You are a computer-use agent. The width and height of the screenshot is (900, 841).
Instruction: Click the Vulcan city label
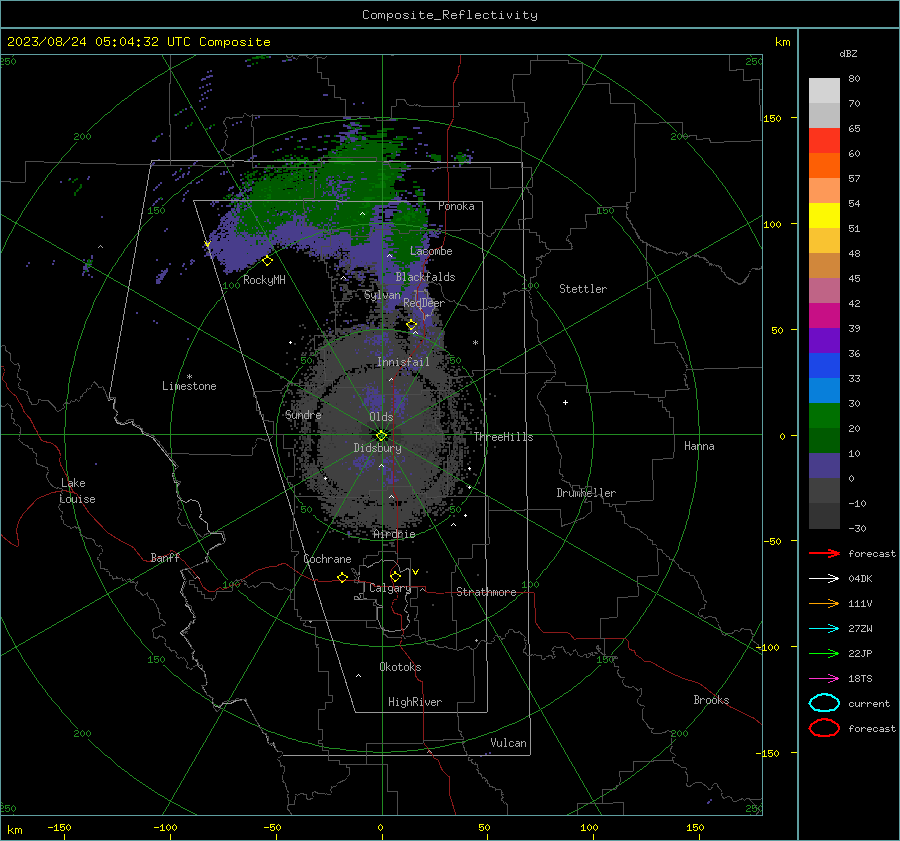tap(508, 743)
